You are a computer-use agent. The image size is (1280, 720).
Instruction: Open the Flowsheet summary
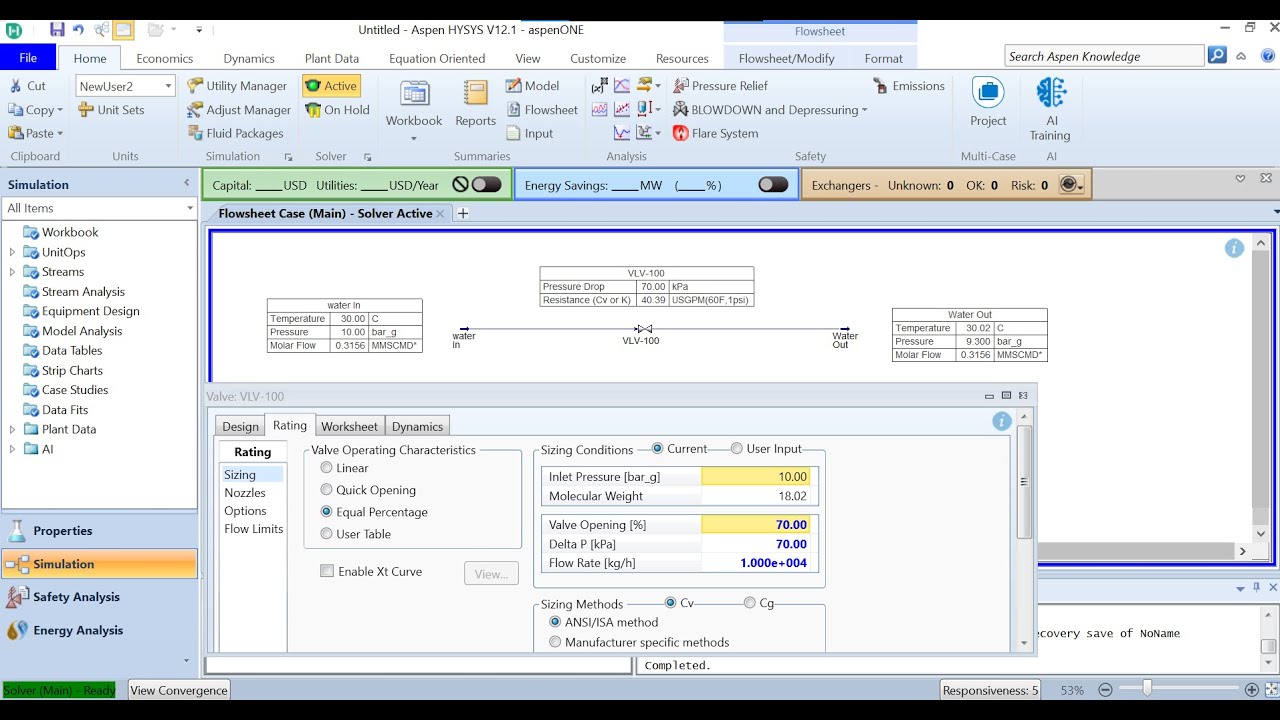coord(541,110)
